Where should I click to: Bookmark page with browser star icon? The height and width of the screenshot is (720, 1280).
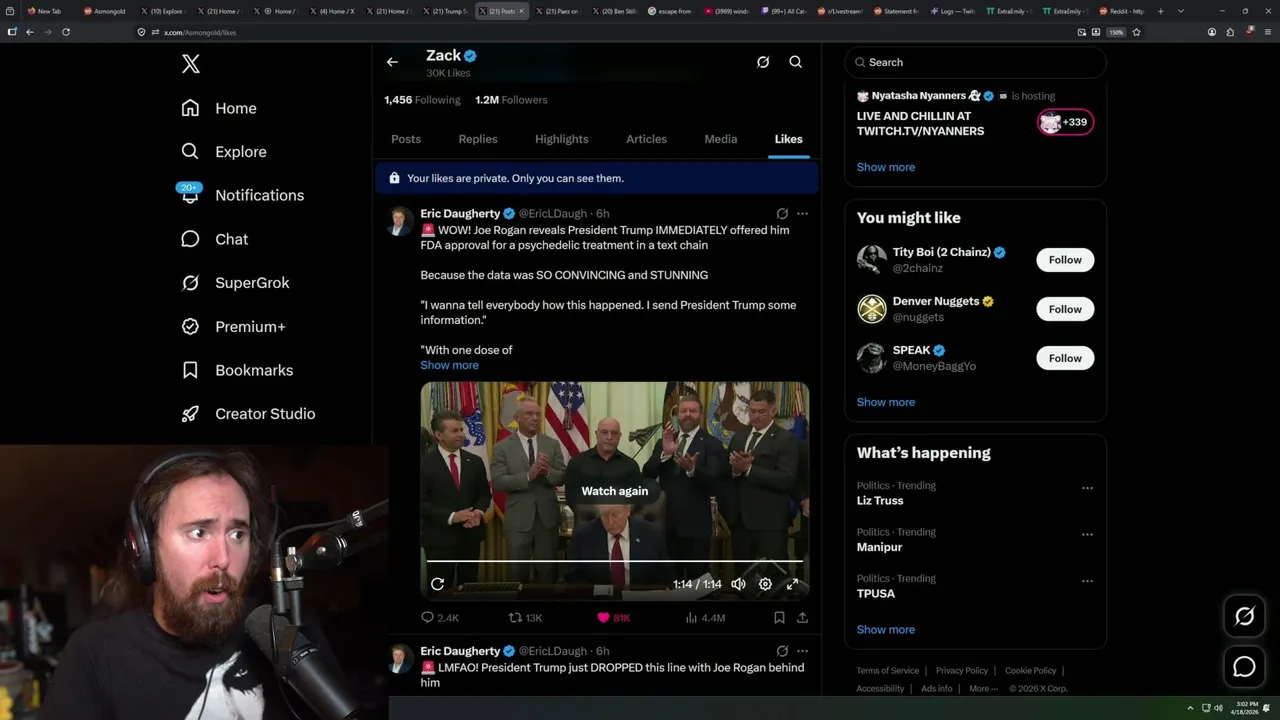pos(1136,32)
